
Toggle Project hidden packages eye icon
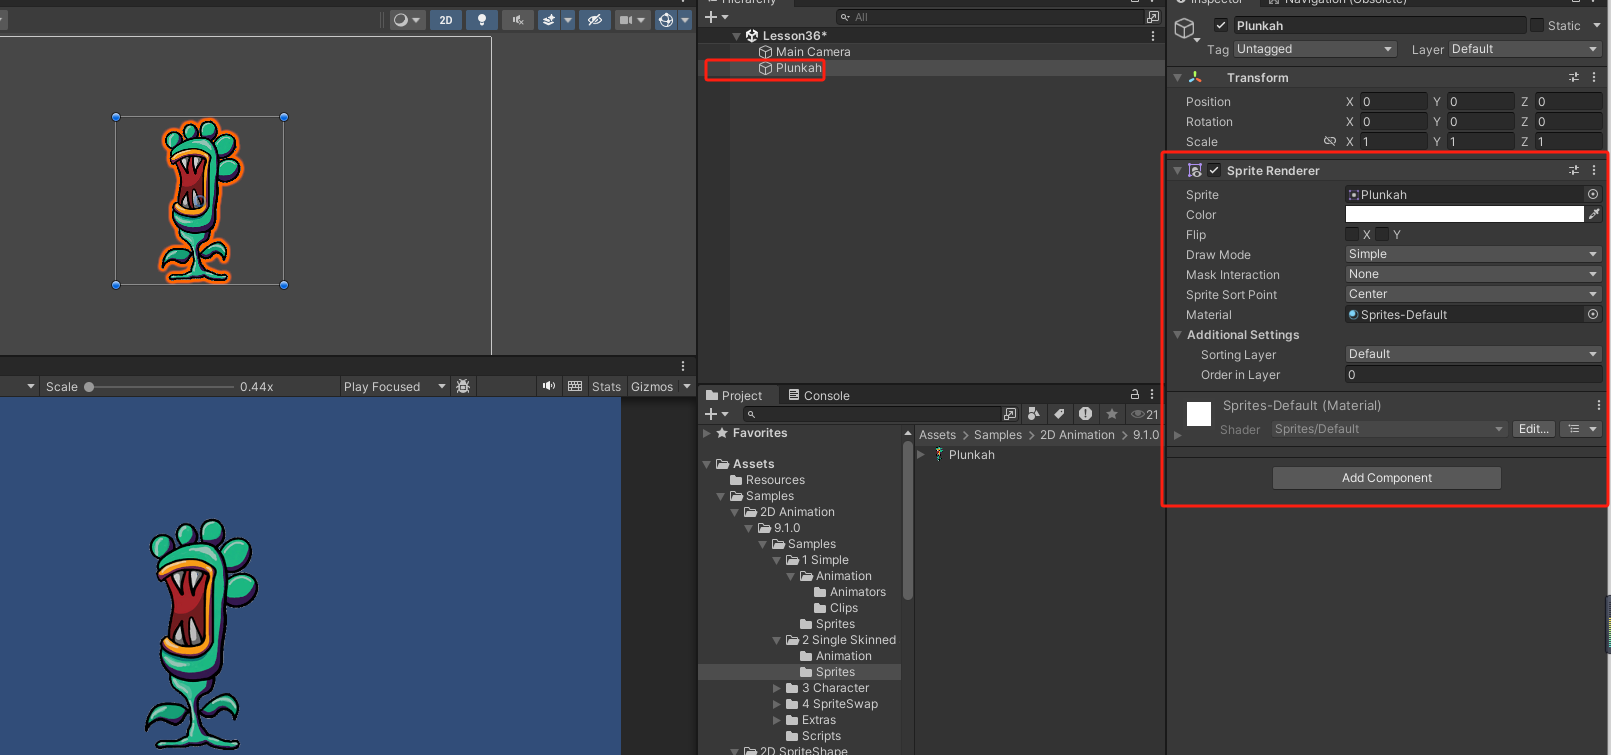(1144, 414)
